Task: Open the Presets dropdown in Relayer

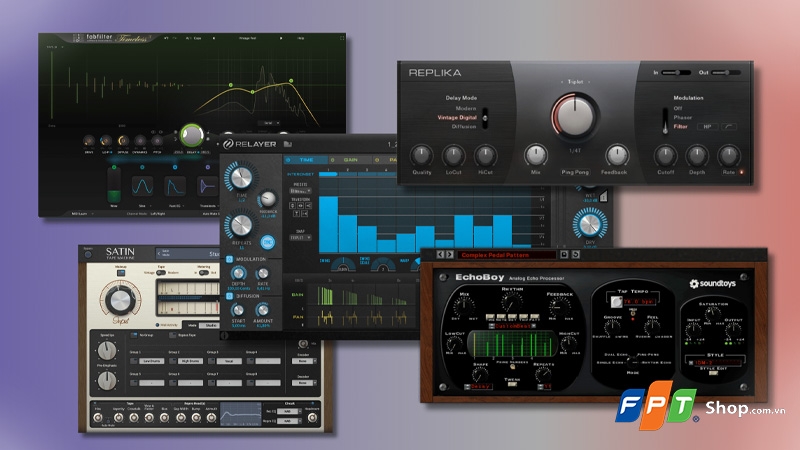Action: 301,191
